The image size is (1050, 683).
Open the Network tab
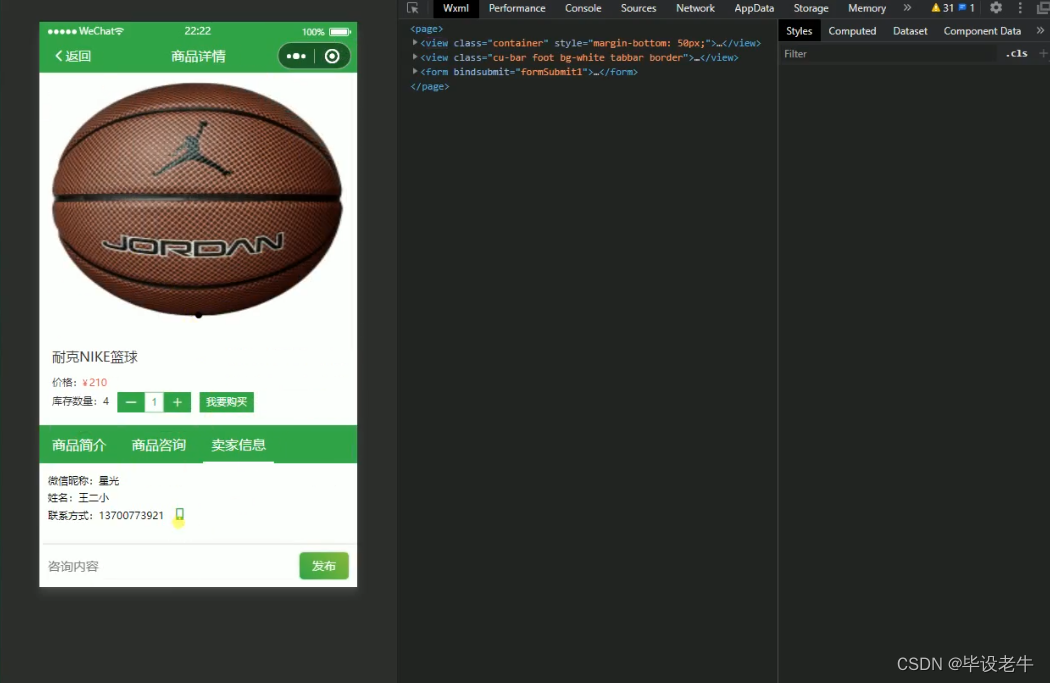pyautogui.click(x=695, y=8)
